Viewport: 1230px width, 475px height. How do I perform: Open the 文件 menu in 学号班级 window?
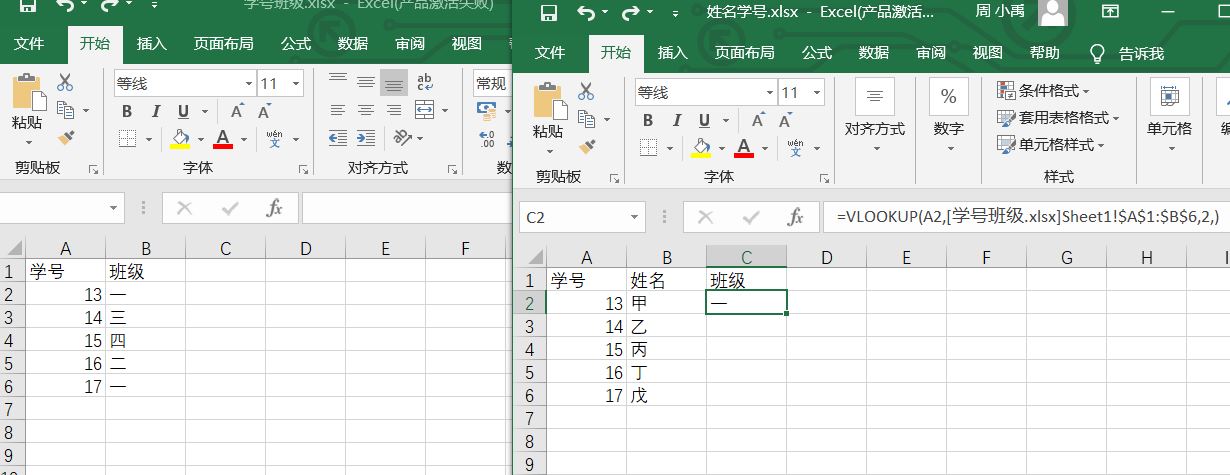[x=29, y=44]
